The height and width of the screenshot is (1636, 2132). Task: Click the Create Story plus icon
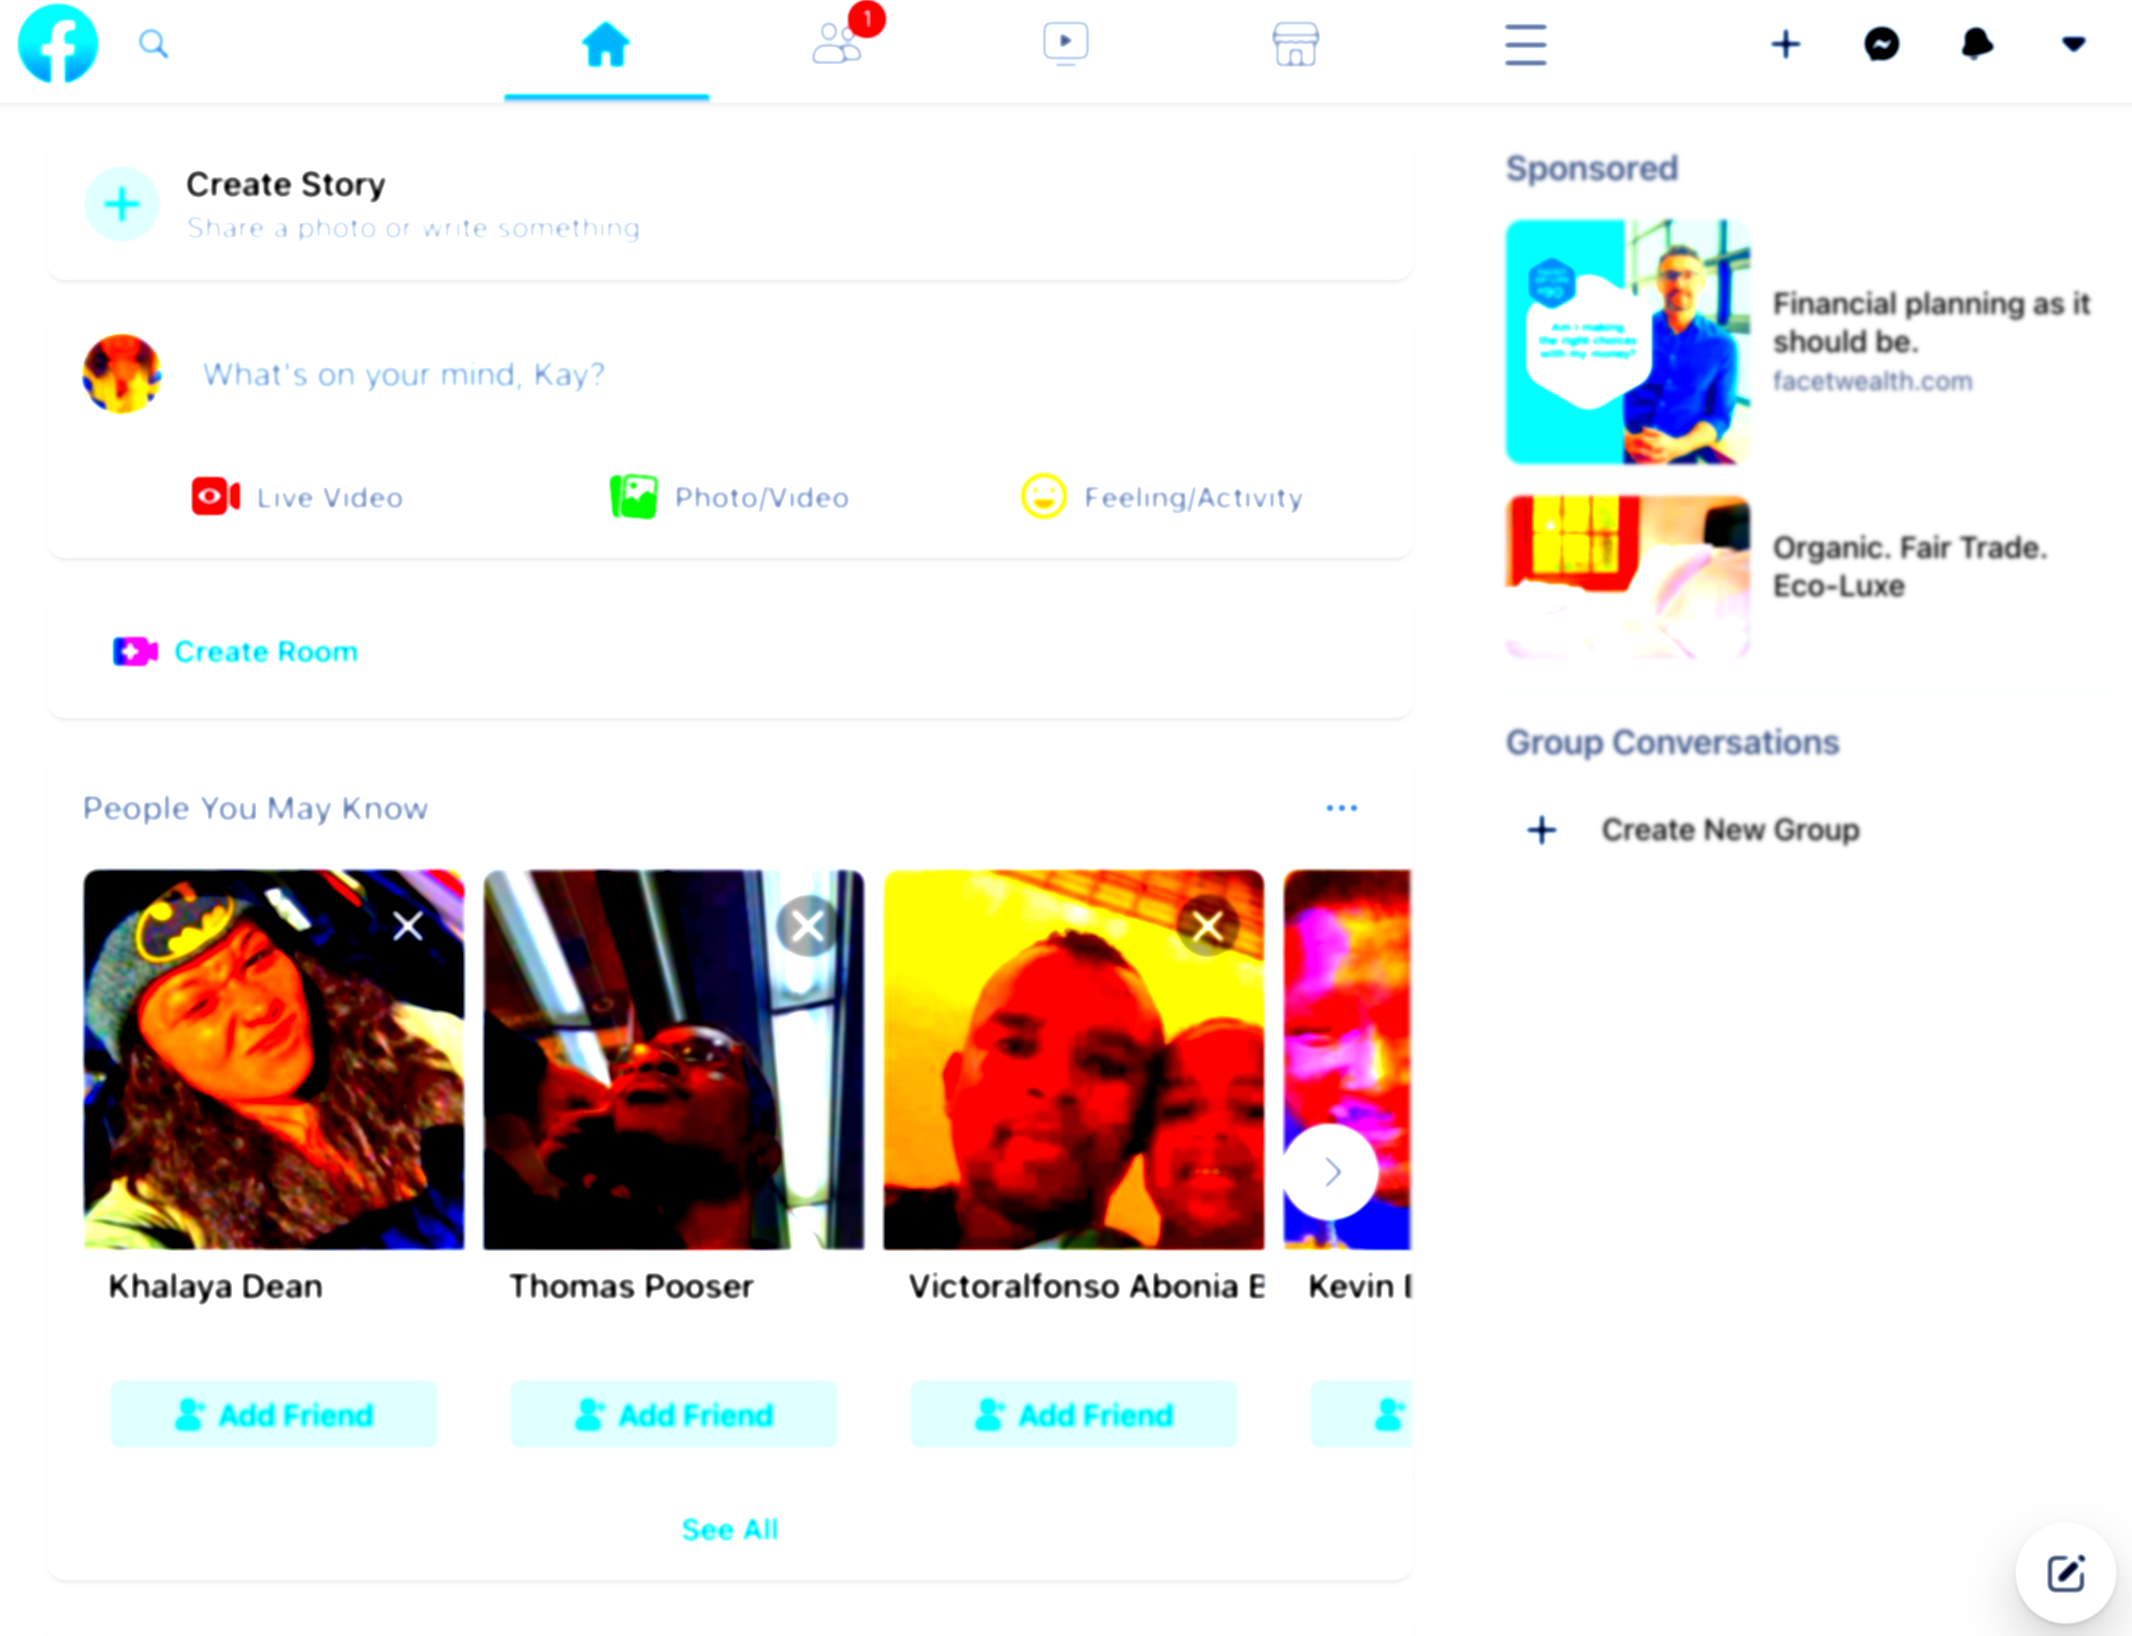(122, 204)
